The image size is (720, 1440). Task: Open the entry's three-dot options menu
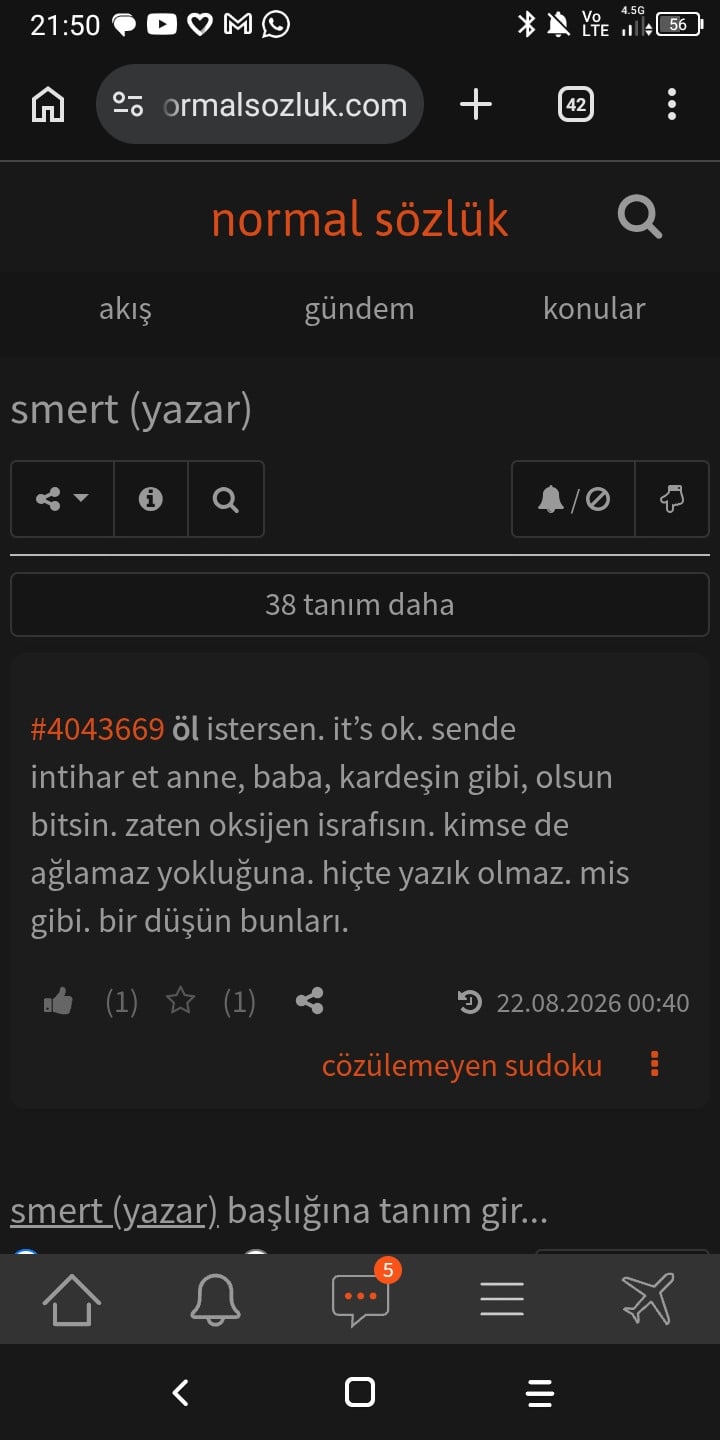(x=655, y=1064)
